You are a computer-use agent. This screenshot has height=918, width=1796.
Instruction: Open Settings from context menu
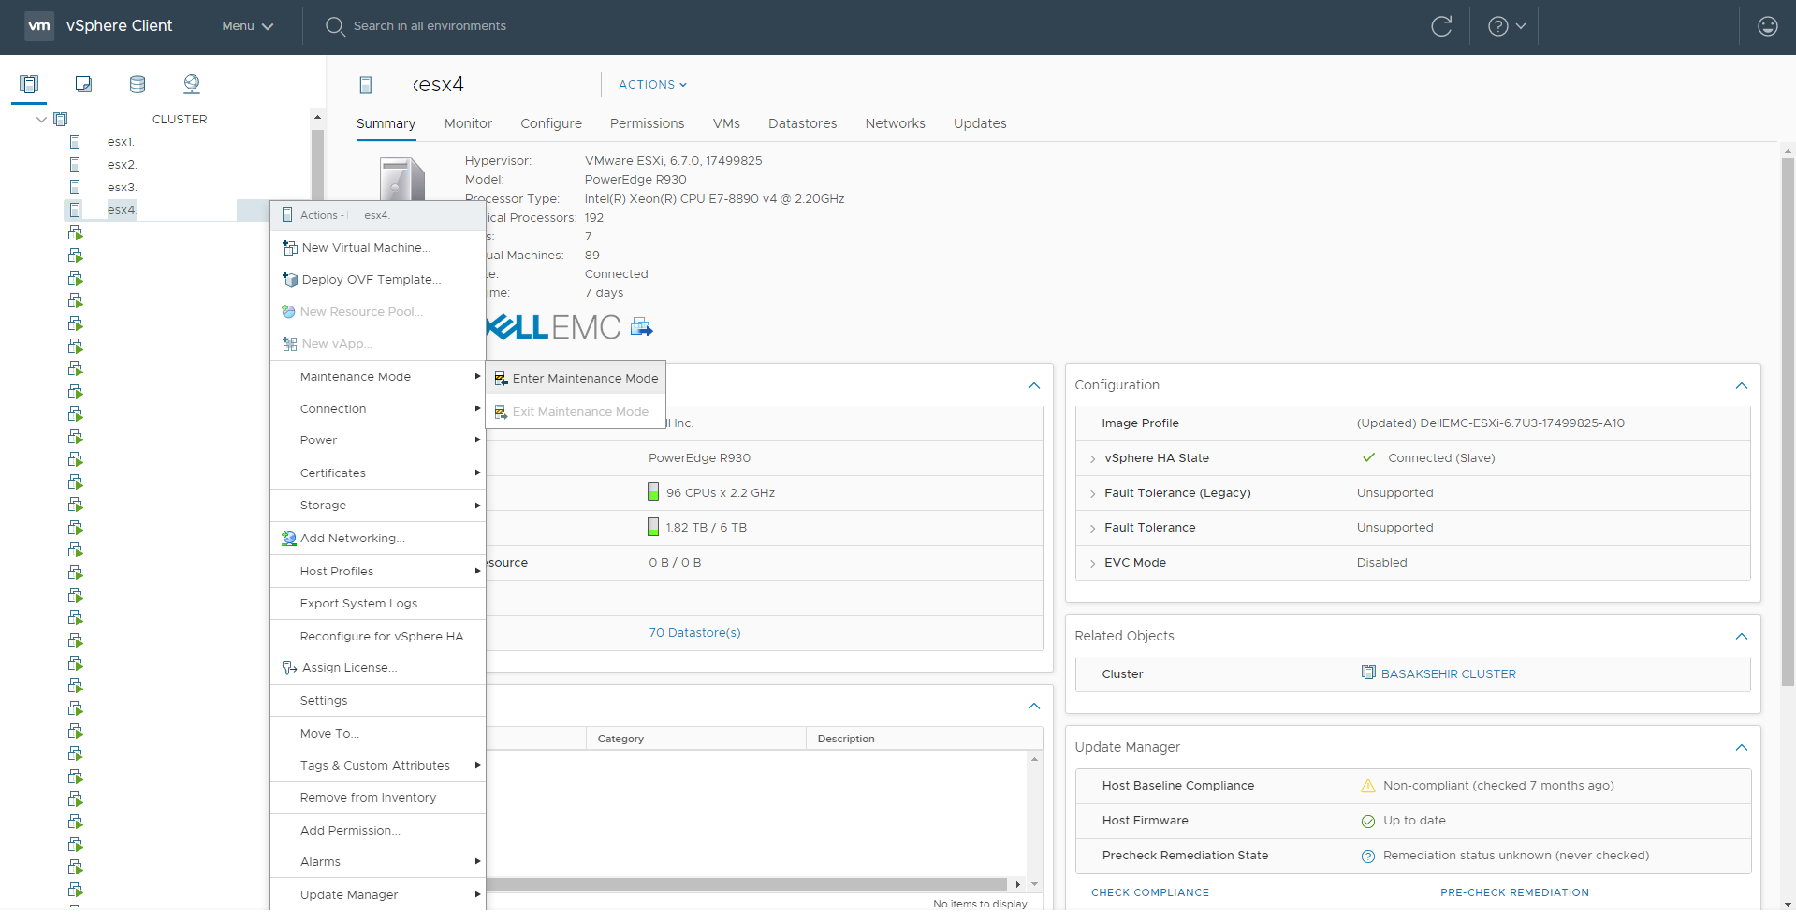[378, 701]
